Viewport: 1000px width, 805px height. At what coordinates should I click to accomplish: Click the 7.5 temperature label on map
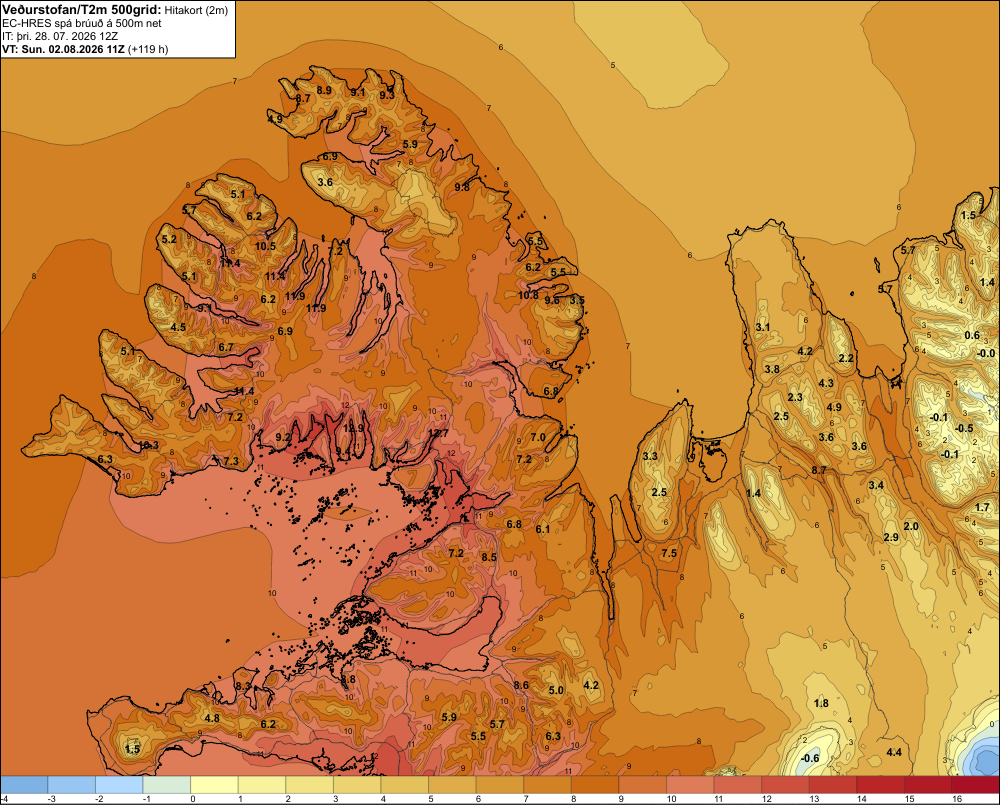pyautogui.click(x=669, y=553)
